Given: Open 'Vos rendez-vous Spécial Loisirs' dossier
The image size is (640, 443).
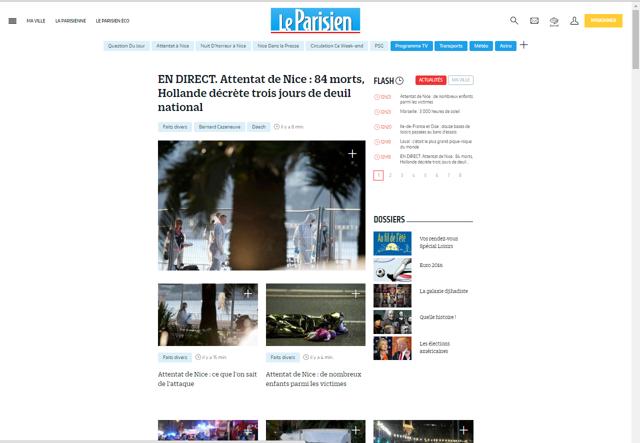Looking at the screenshot, I should pos(439,243).
